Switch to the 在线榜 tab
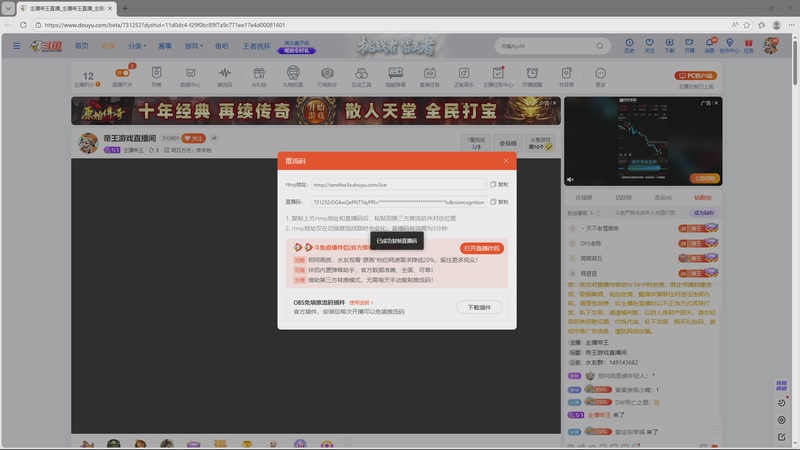 tap(584, 197)
